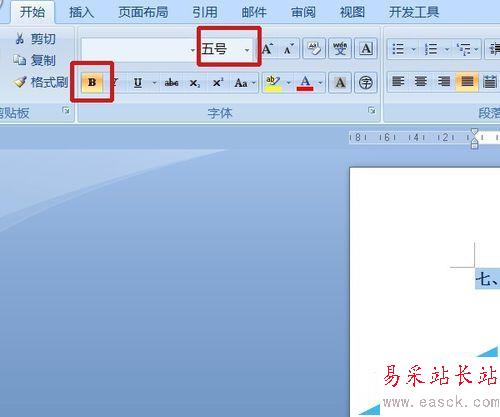The image size is (500, 417).
Task: Open highlight color dropdown arrow
Action: tap(289, 82)
